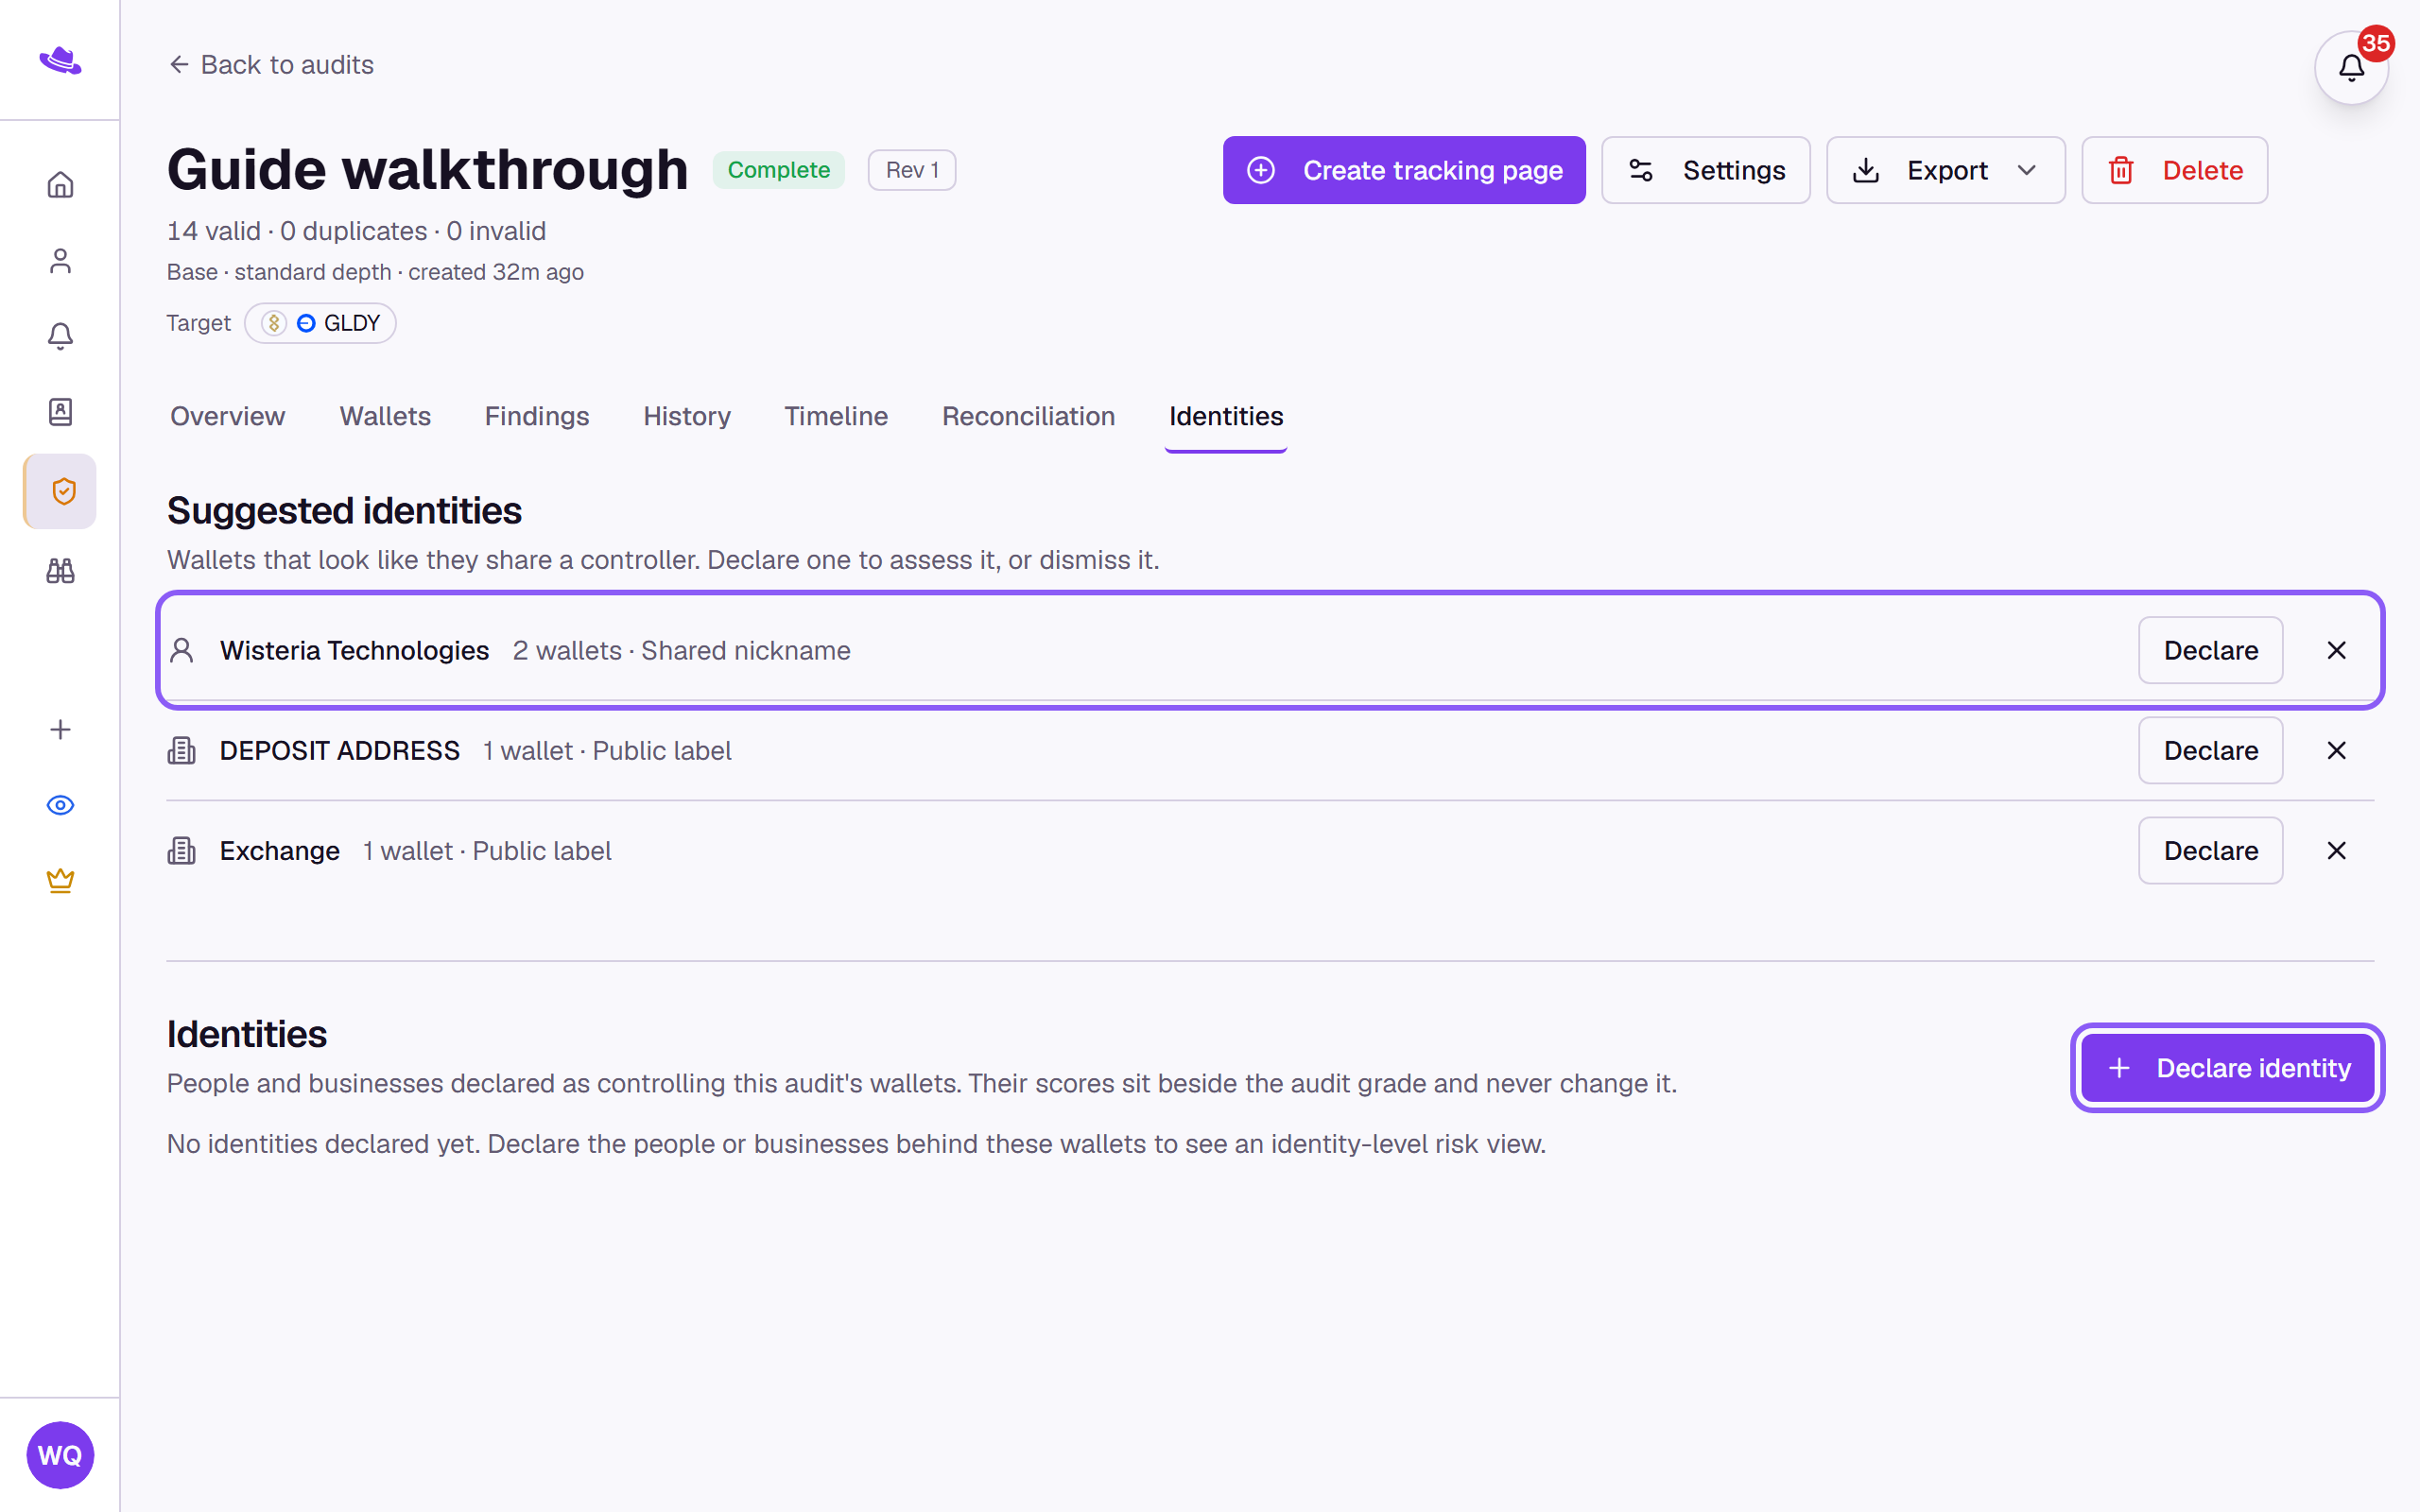Open the WQ user avatar
Screen dimensions: 2420x1512
click(60, 1455)
